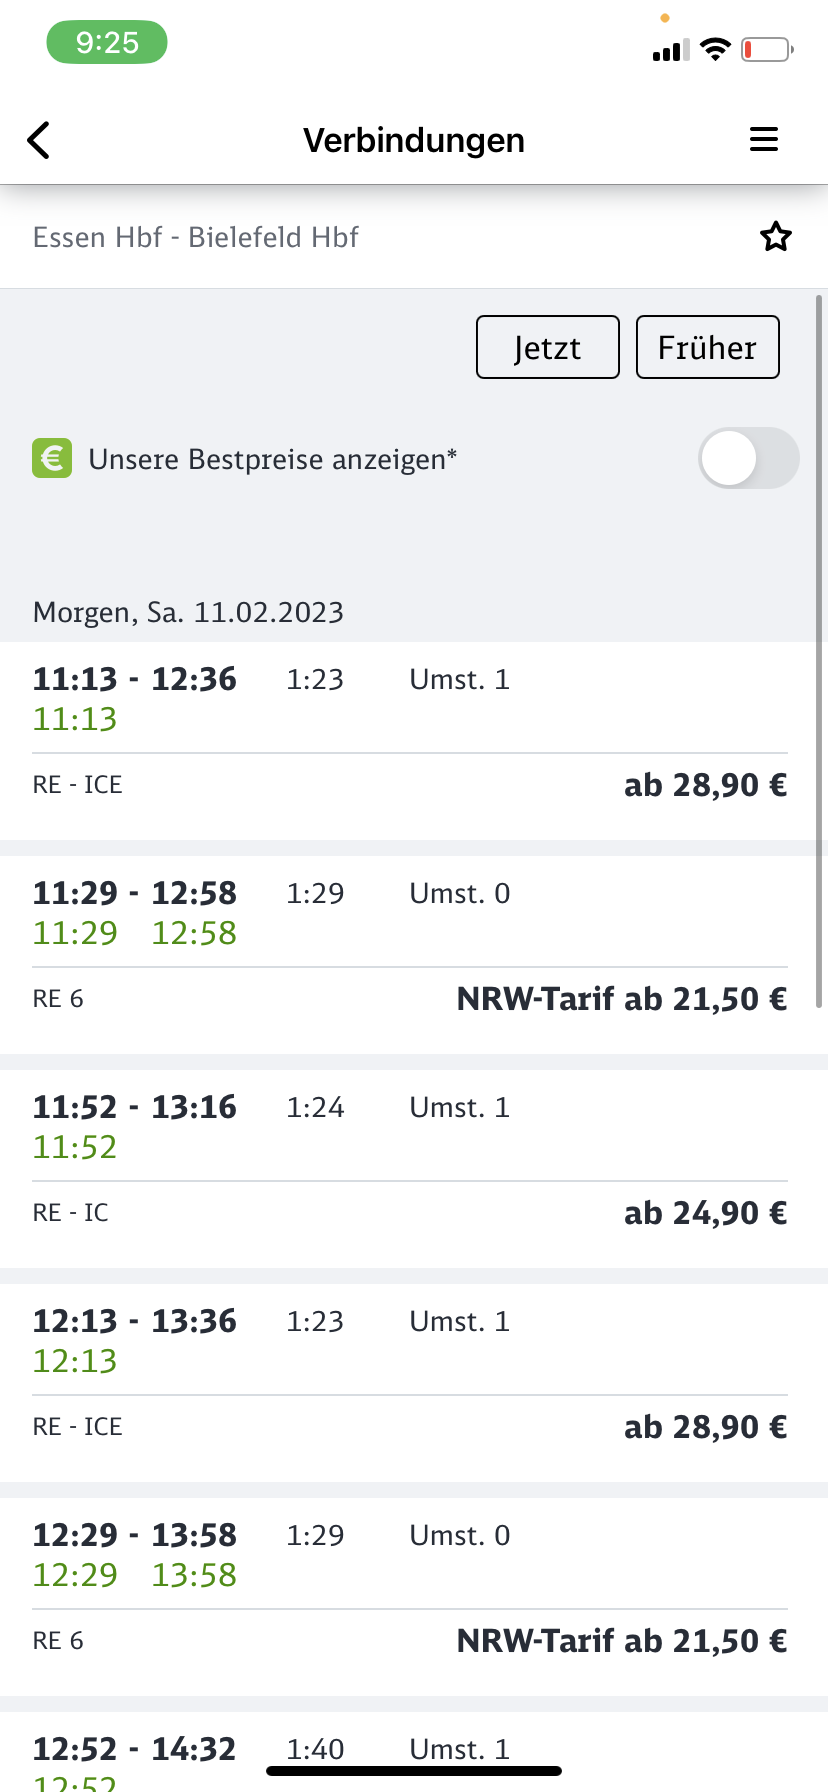Open the 11:13 - 12:36 RE - ICE connection
Viewport: 828px width, 1792px height.
coord(410,740)
